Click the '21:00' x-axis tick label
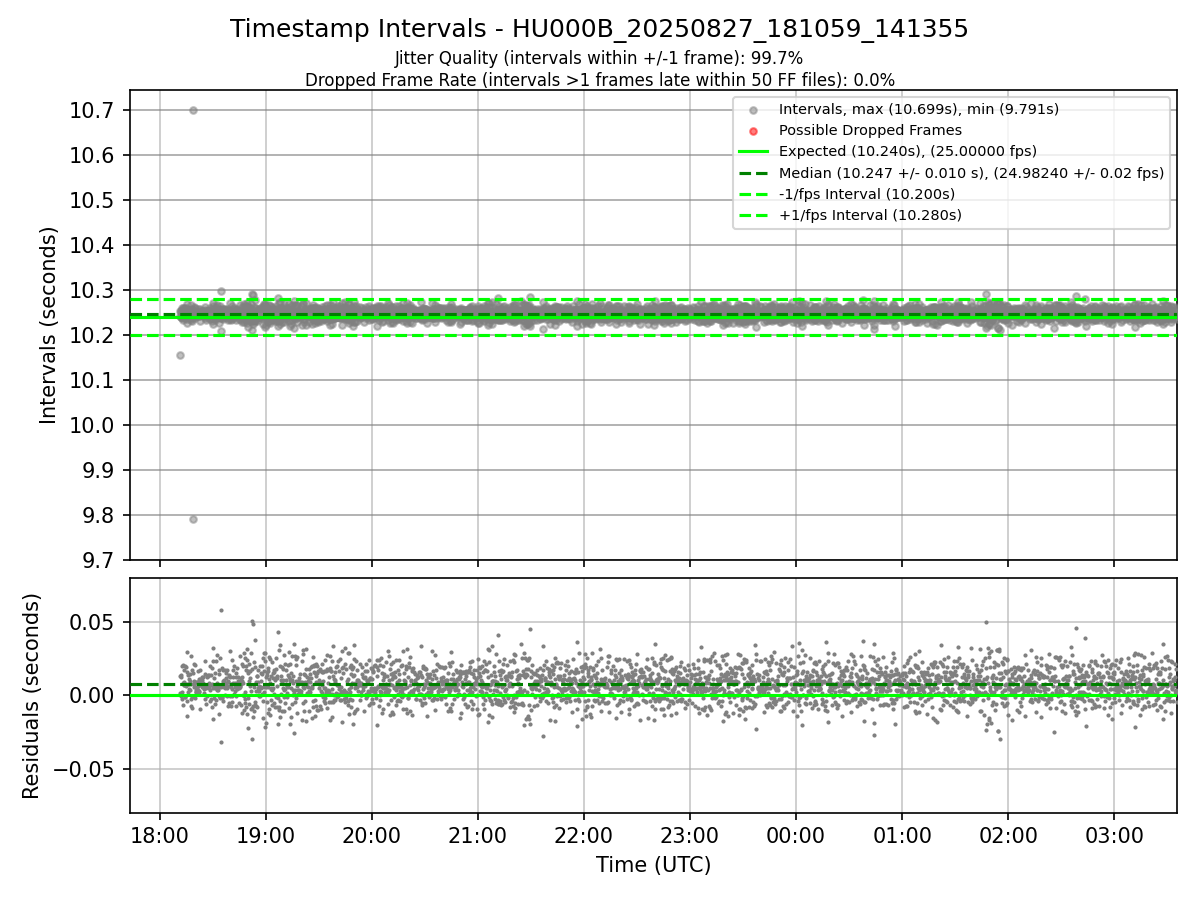Screen dimensions: 1200x900 (478, 836)
